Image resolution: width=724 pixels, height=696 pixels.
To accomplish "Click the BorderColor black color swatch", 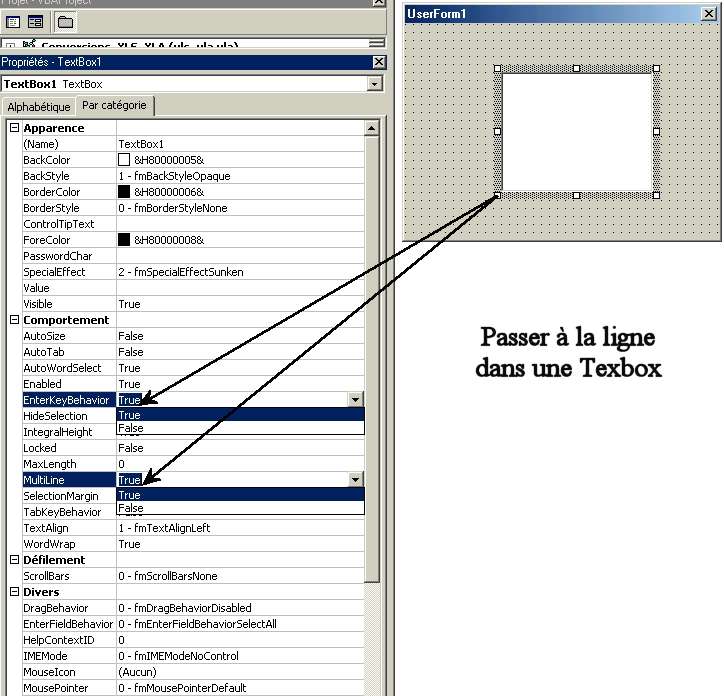I will click(124, 192).
